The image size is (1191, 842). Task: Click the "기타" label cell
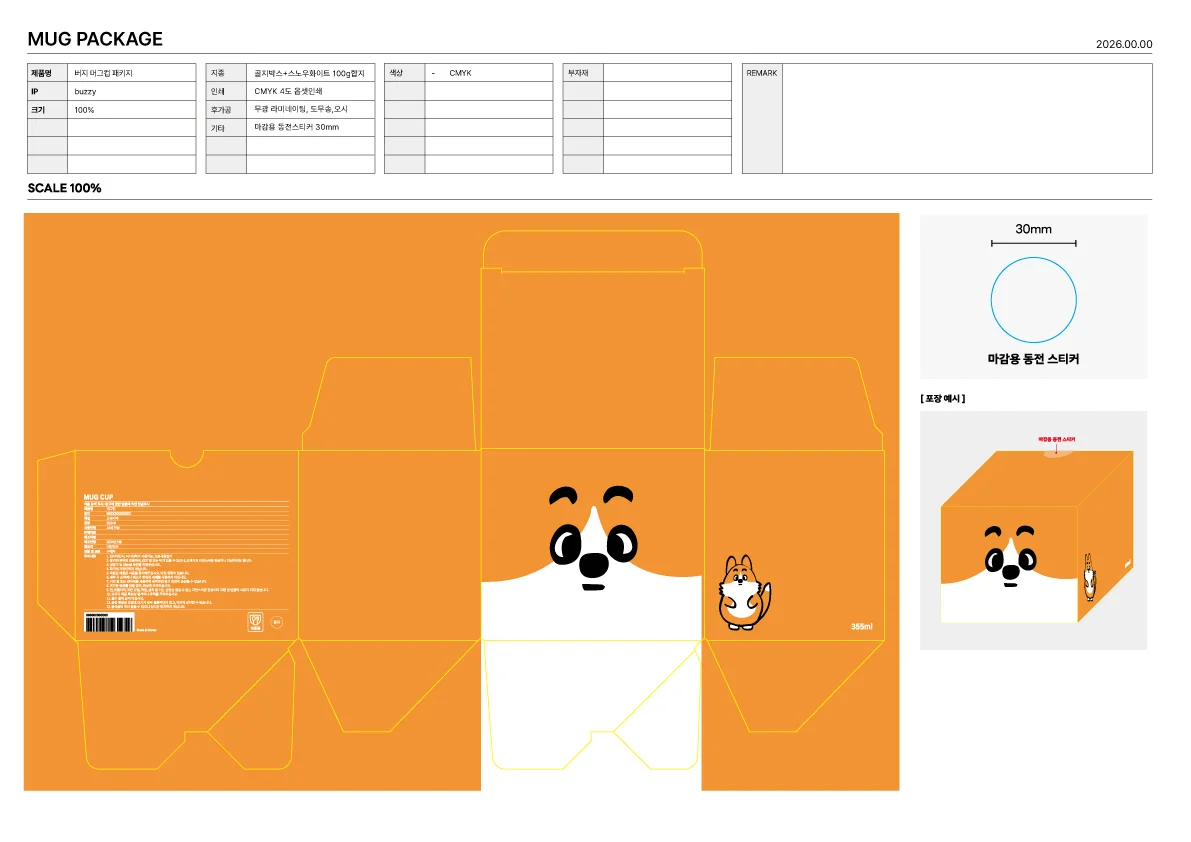[x=226, y=128]
